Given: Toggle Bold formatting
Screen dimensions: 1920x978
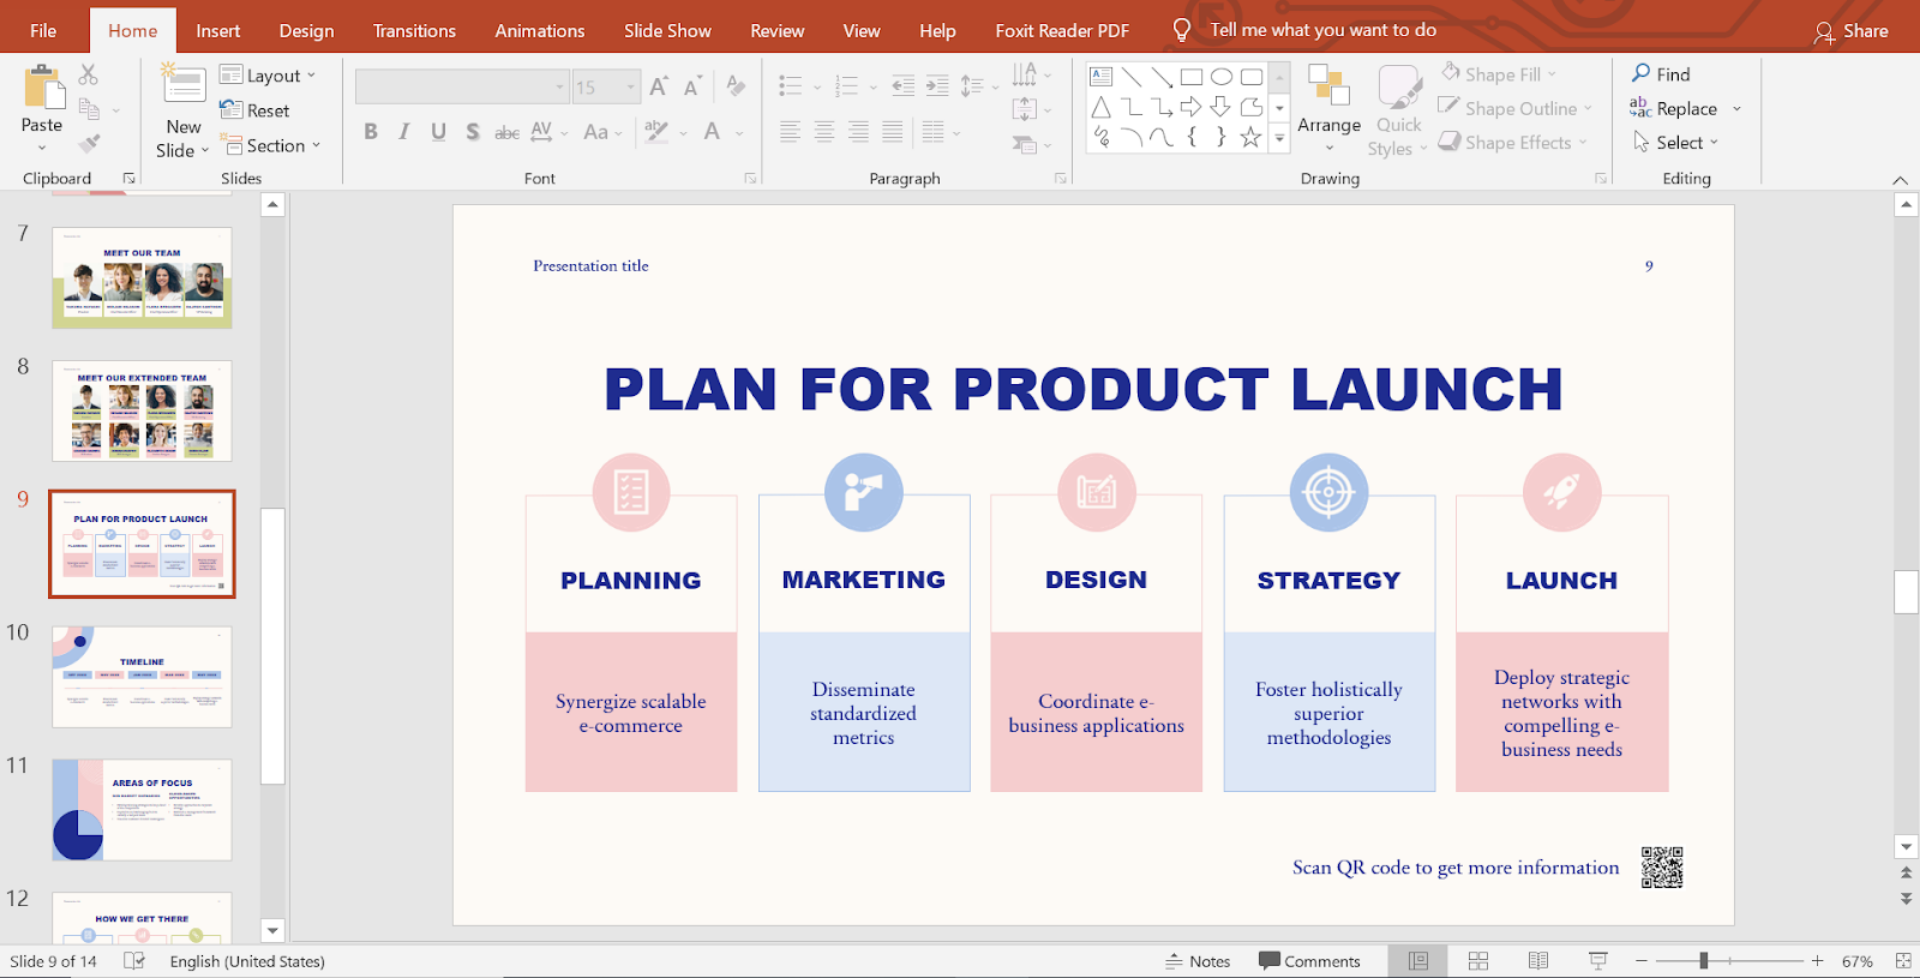Looking at the screenshot, I should coord(371,132).
